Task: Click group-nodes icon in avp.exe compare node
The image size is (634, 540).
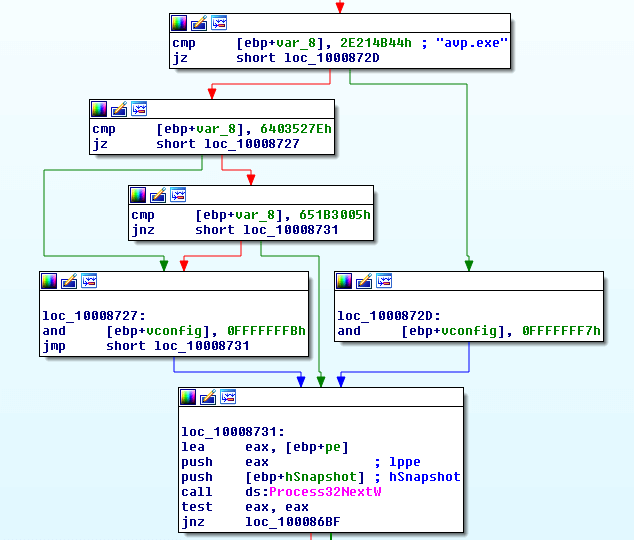Action: point(219,23)
